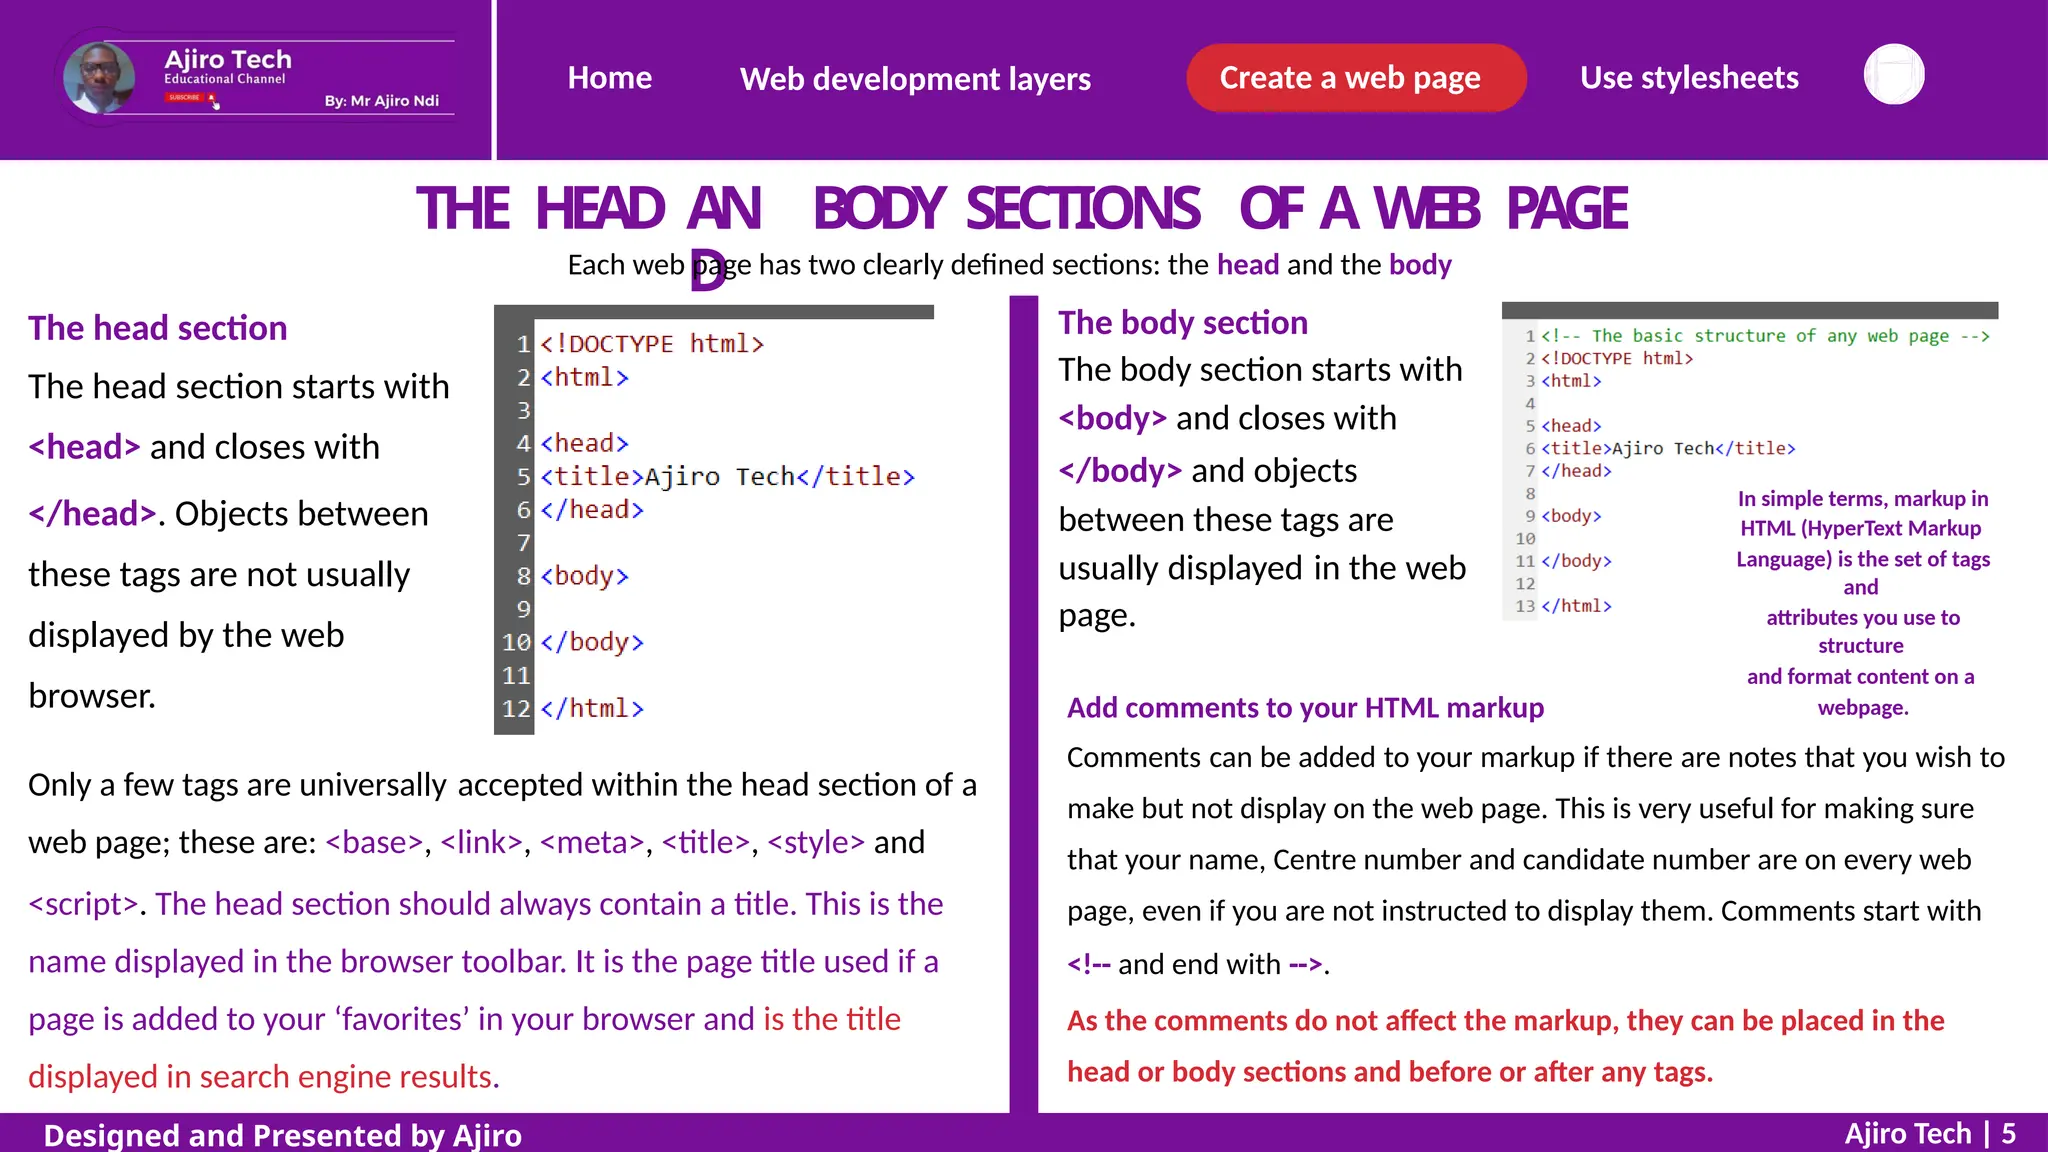Click the 'In simple terms, markup in' note
This screenshot has width=2048, height=1152.
click(1862, 499)
